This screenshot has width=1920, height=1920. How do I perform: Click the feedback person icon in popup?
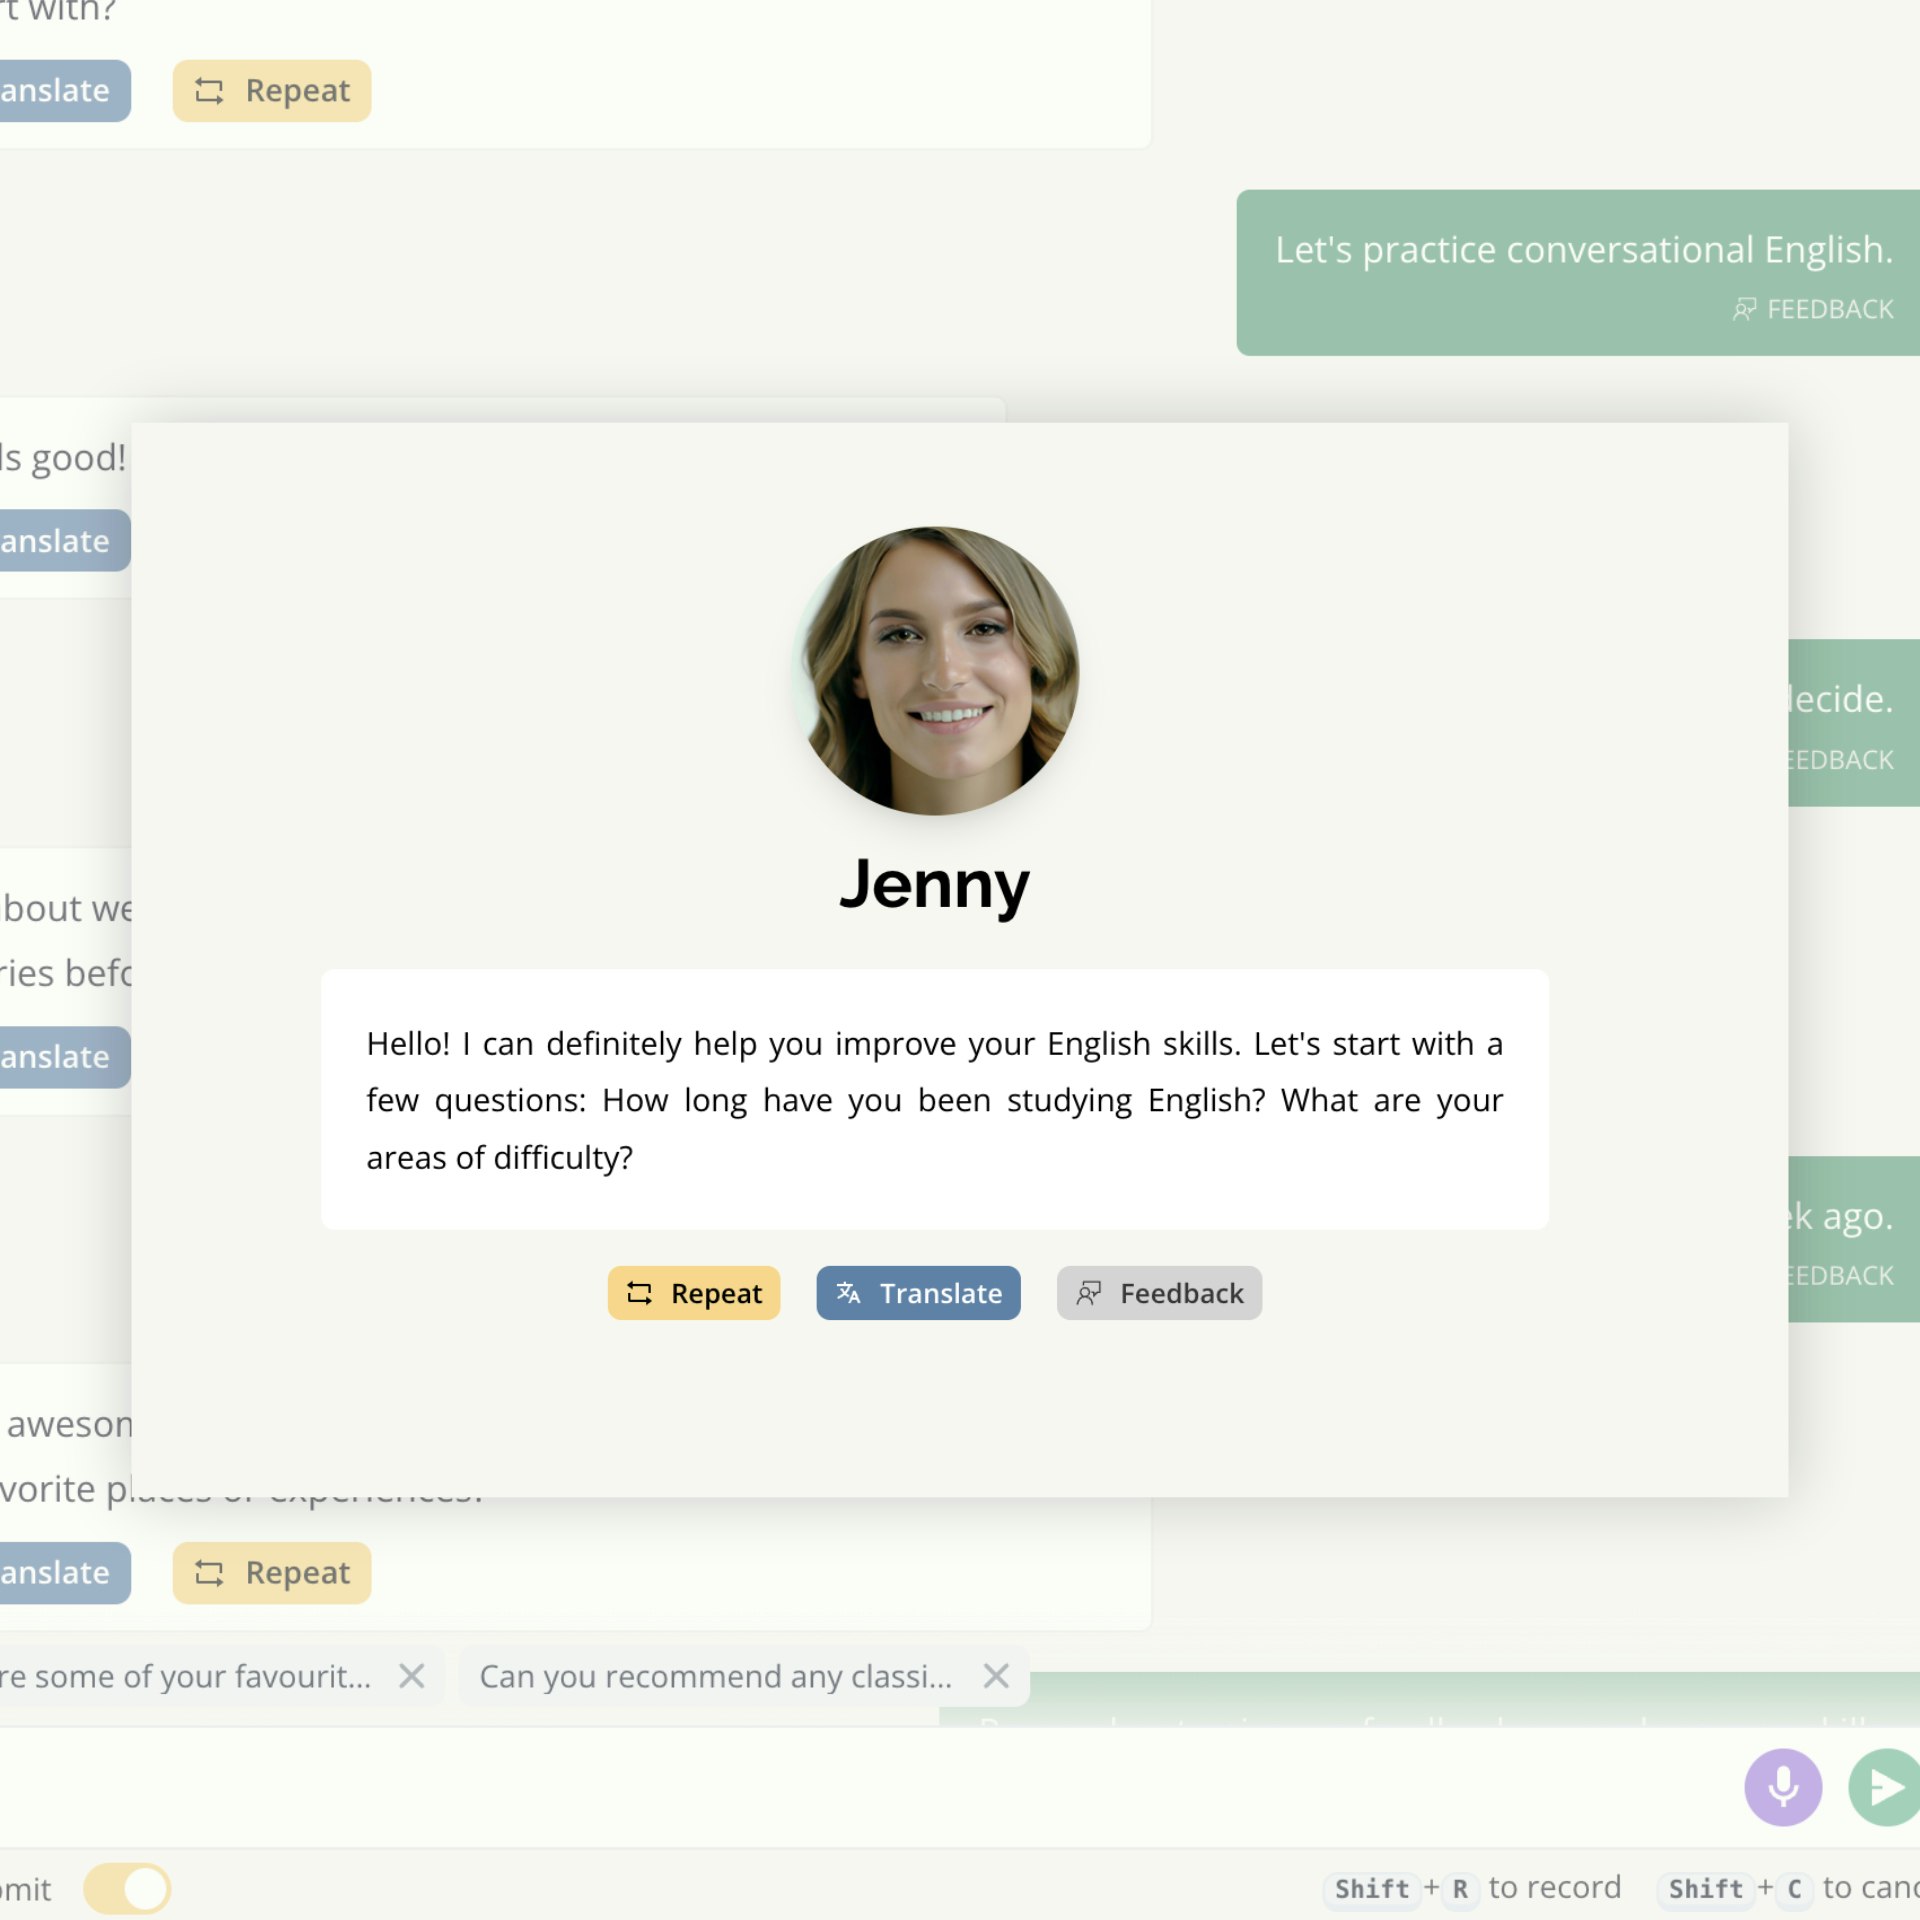click(1088, 1293)
